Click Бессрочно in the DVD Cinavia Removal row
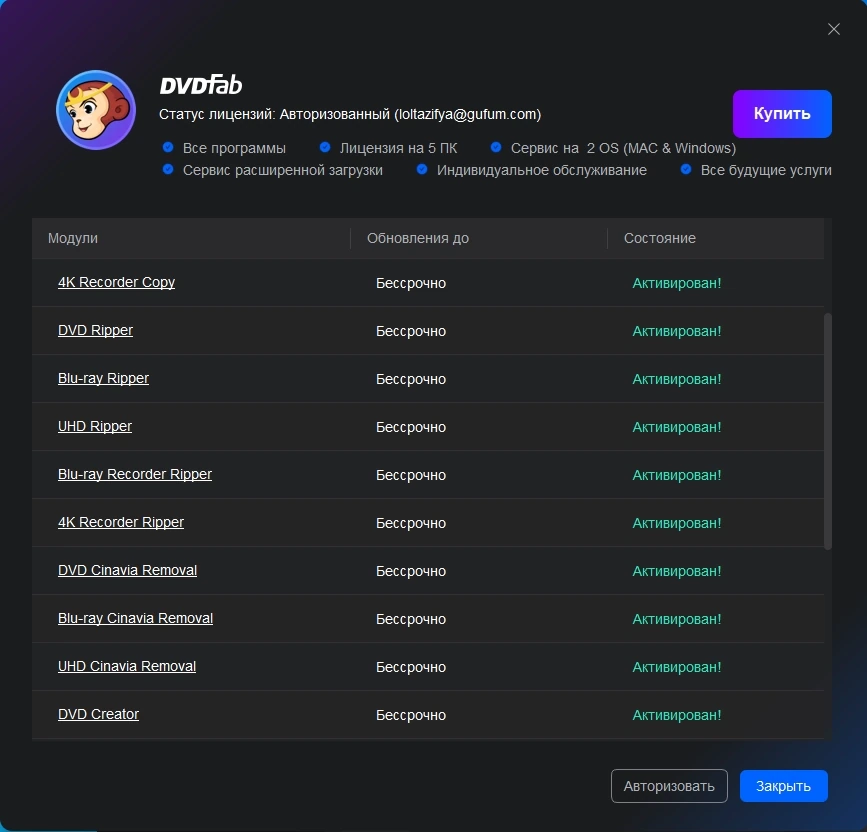 [x=411, y=571]
